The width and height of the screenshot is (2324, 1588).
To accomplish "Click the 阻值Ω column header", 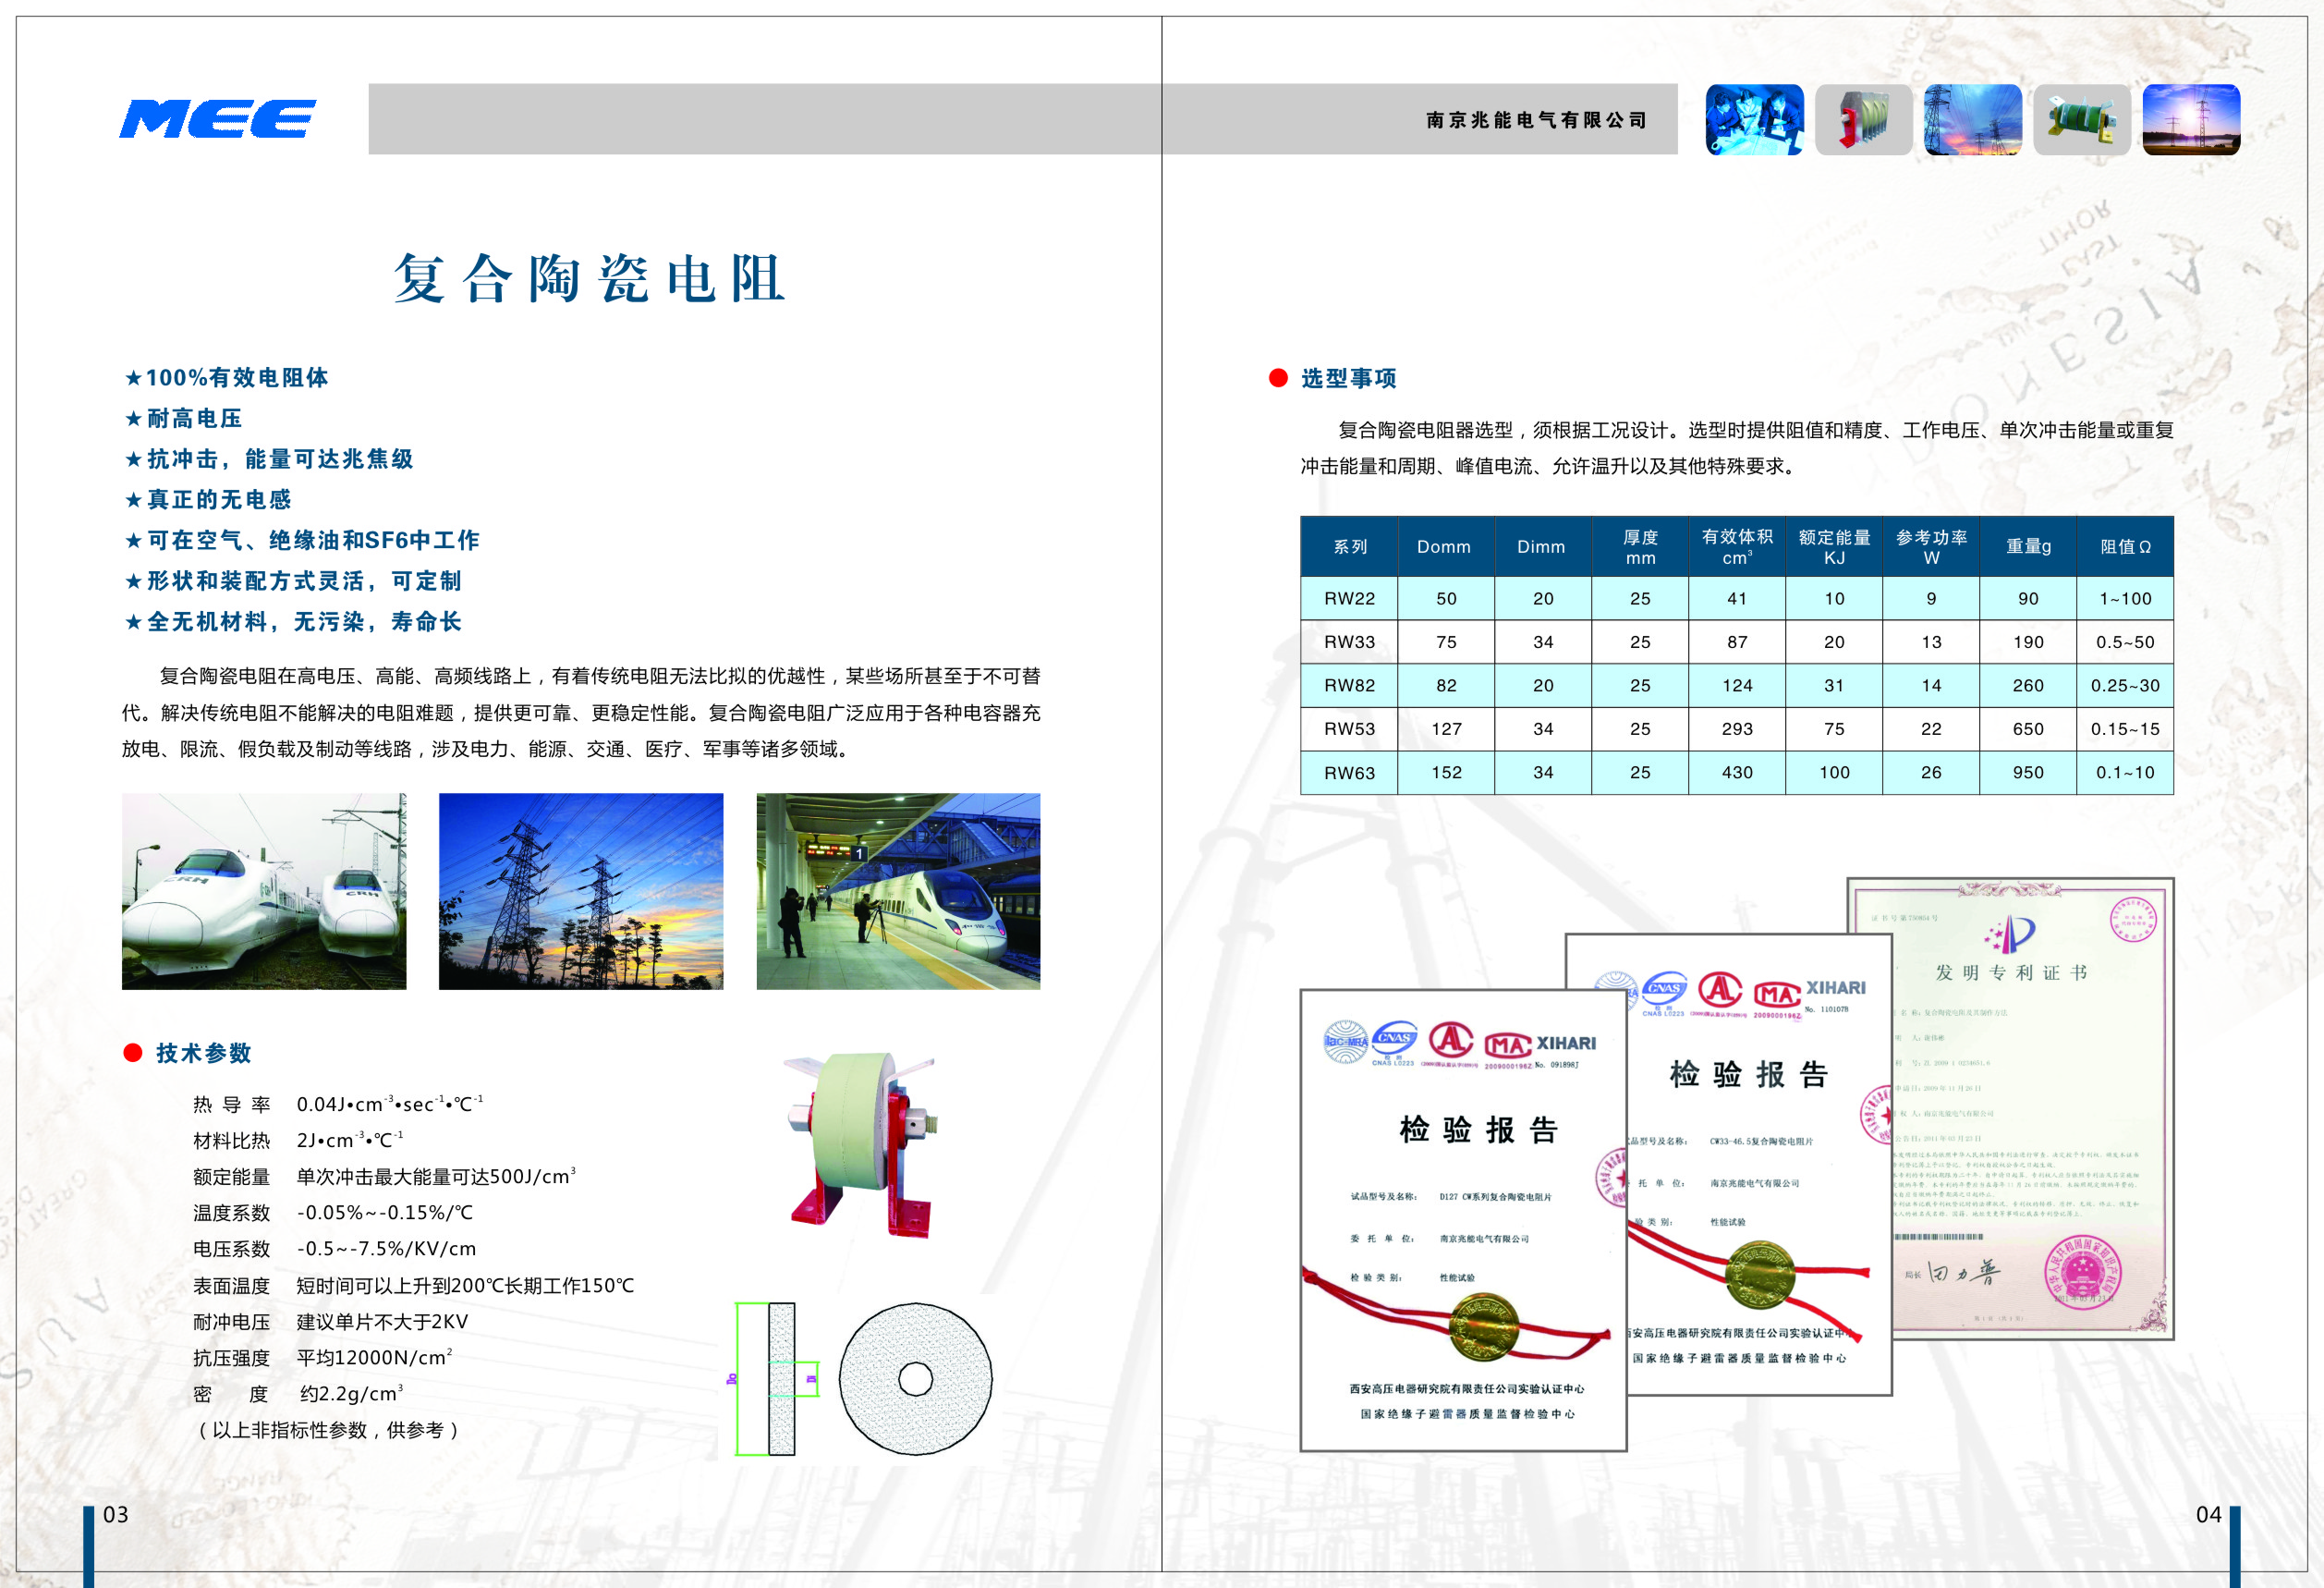I will point(2125,546).
